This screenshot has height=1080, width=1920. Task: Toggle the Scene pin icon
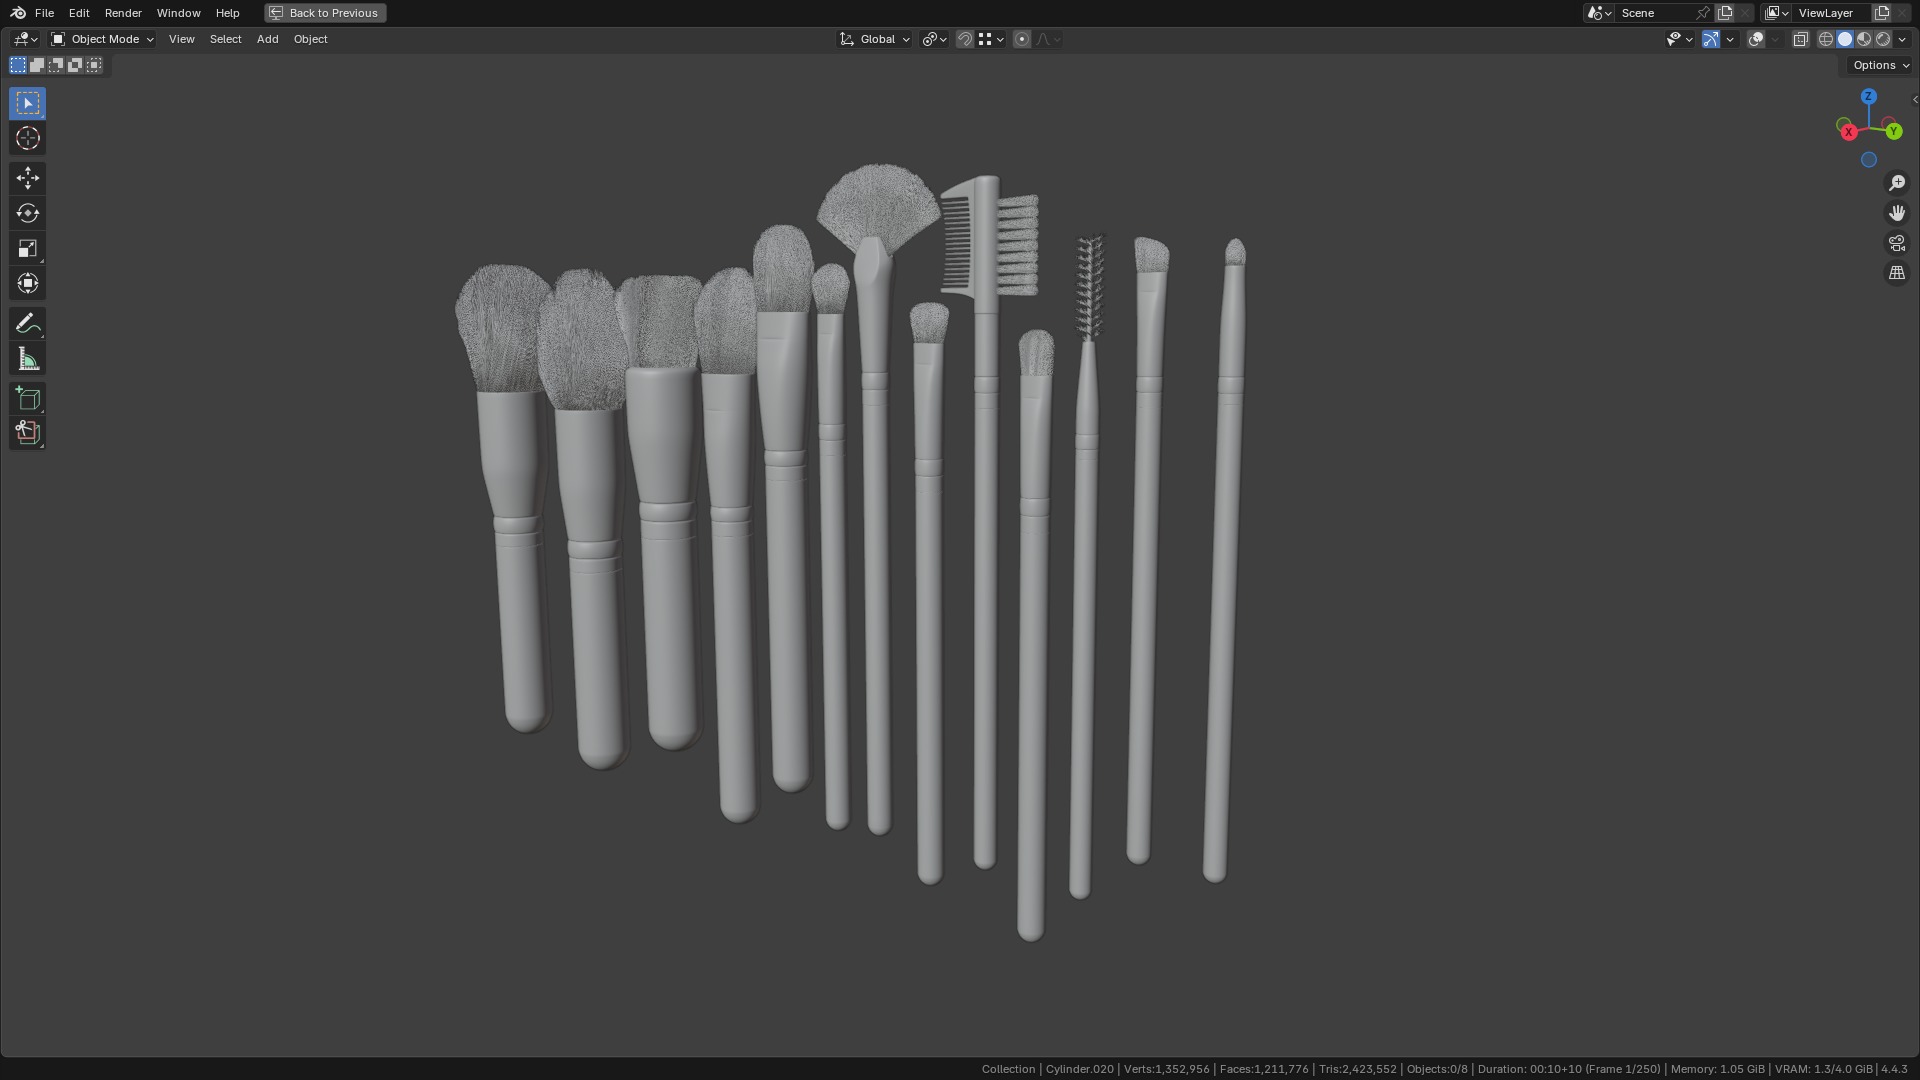[x=1703, y=13]
